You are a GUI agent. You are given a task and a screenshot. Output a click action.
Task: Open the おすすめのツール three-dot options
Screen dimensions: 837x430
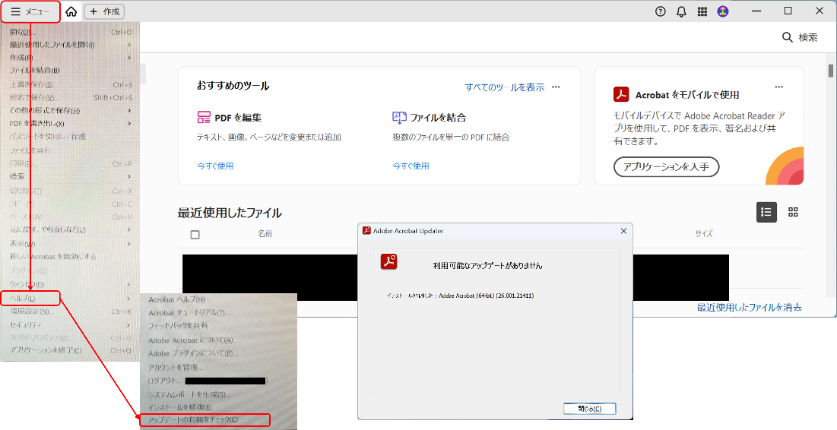coord(556,87)
